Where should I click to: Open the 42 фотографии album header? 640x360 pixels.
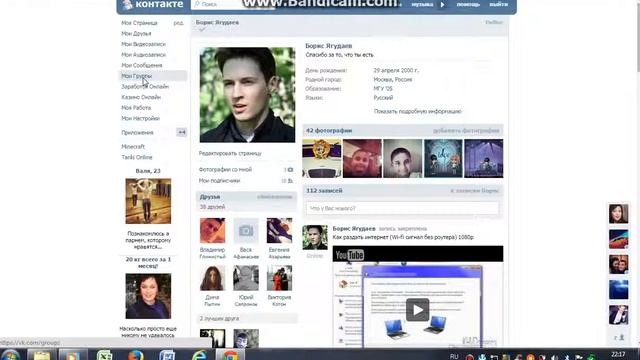[x=329, y=131]
